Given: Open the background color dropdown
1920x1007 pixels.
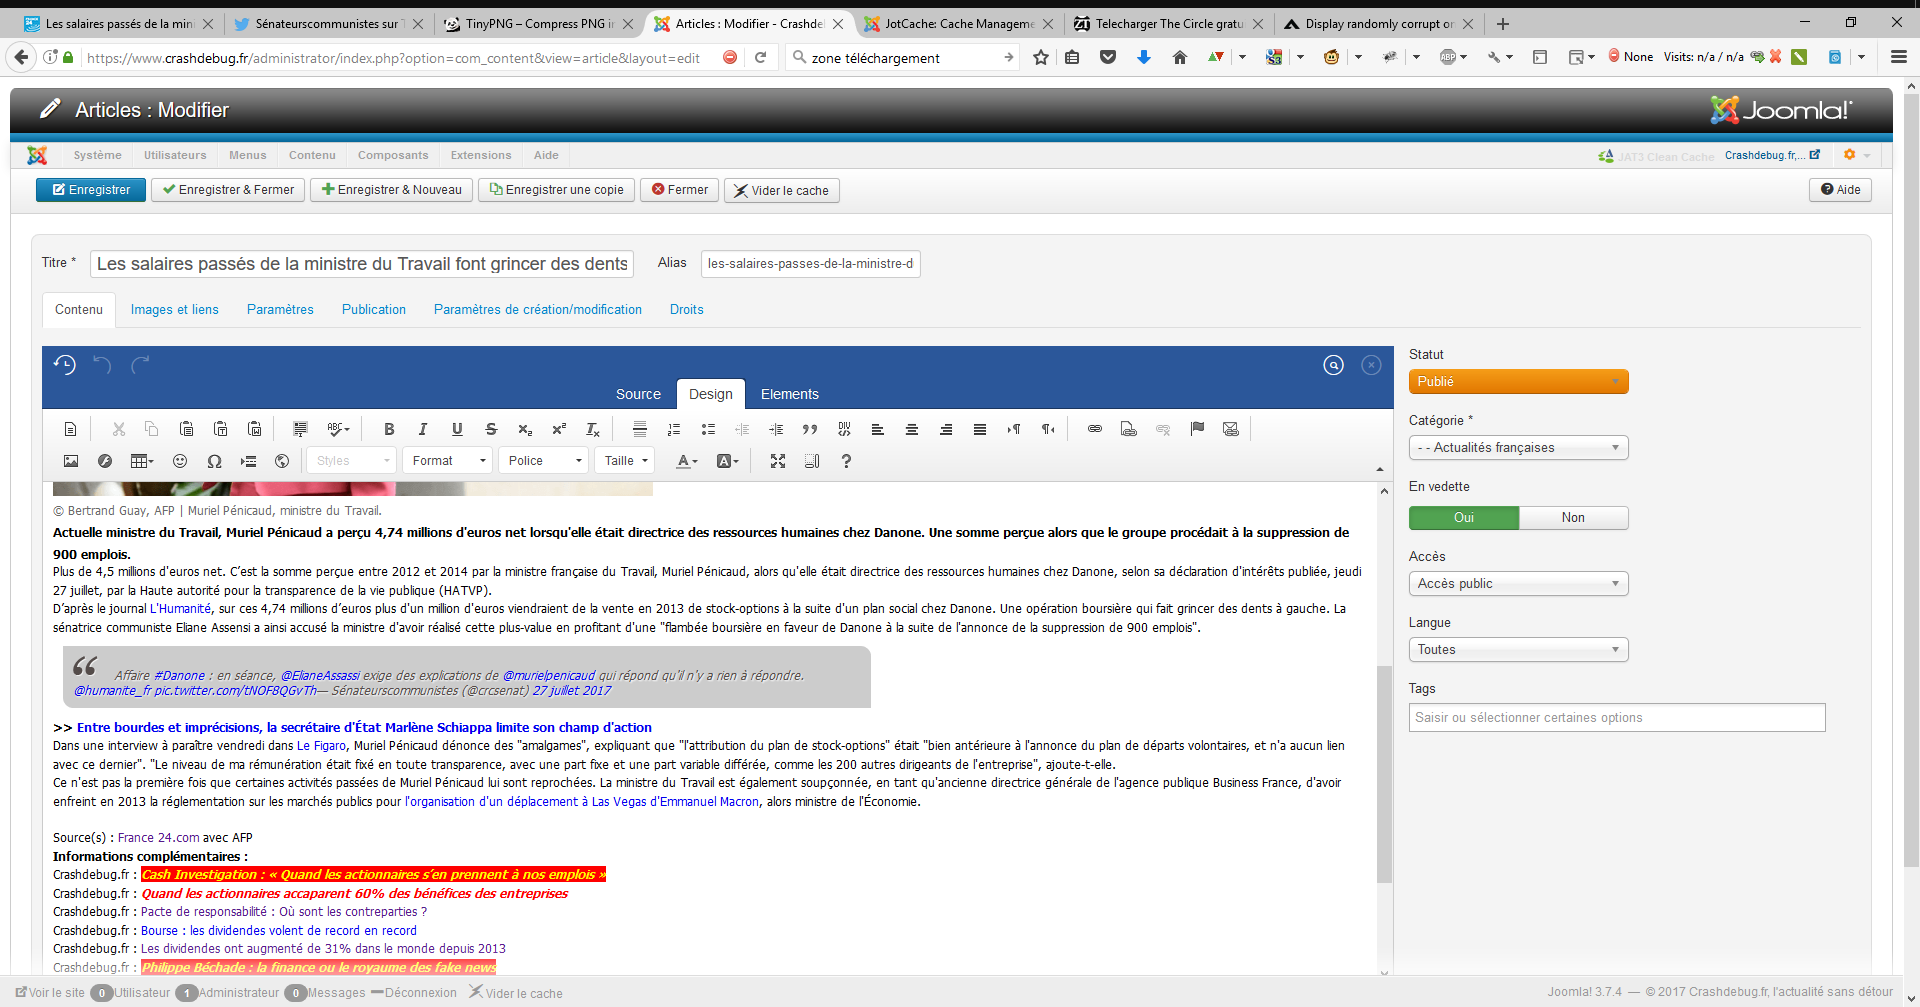Looking at the screenshot, I should [x=728, y=461].
